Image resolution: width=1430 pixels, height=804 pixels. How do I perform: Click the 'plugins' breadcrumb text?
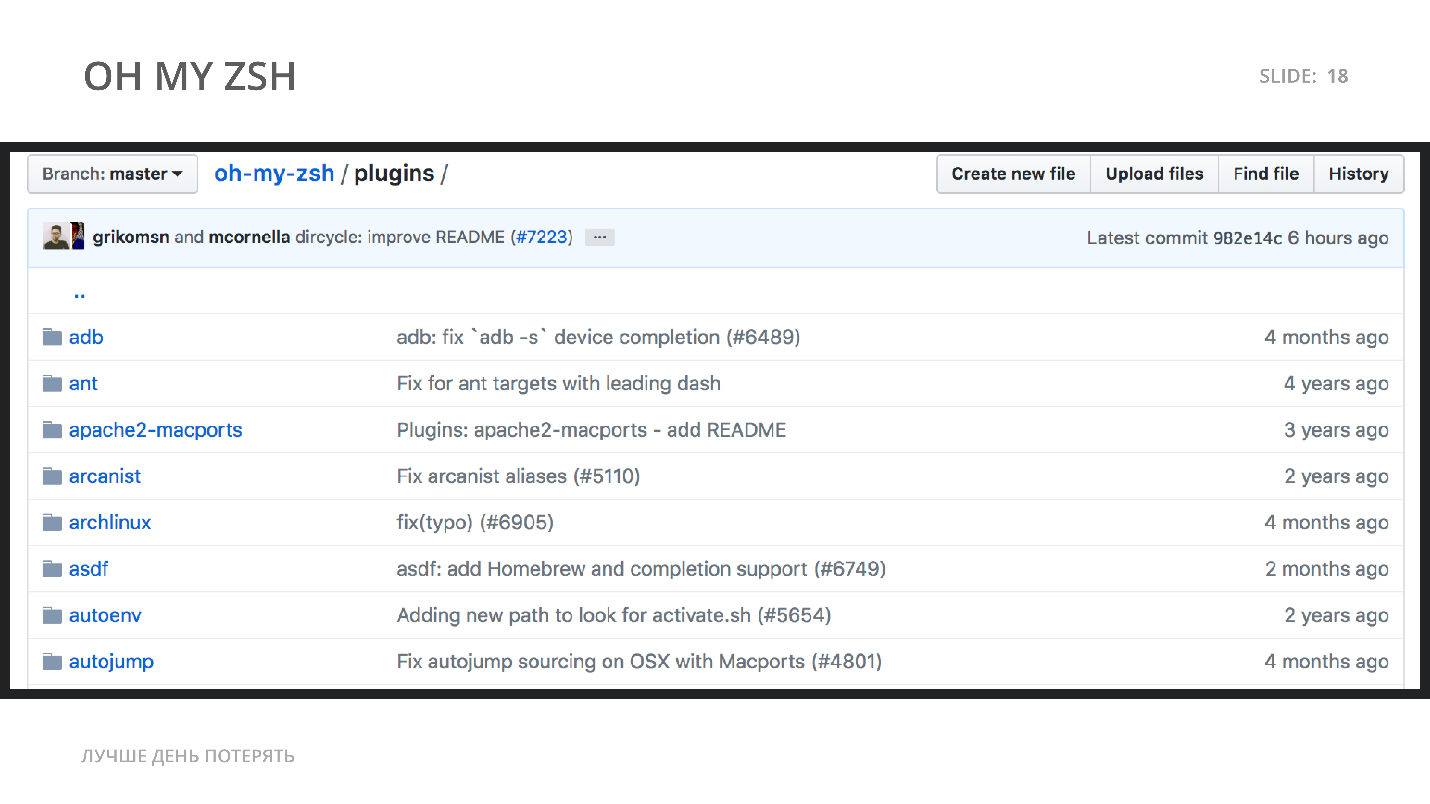coord(394,174)
